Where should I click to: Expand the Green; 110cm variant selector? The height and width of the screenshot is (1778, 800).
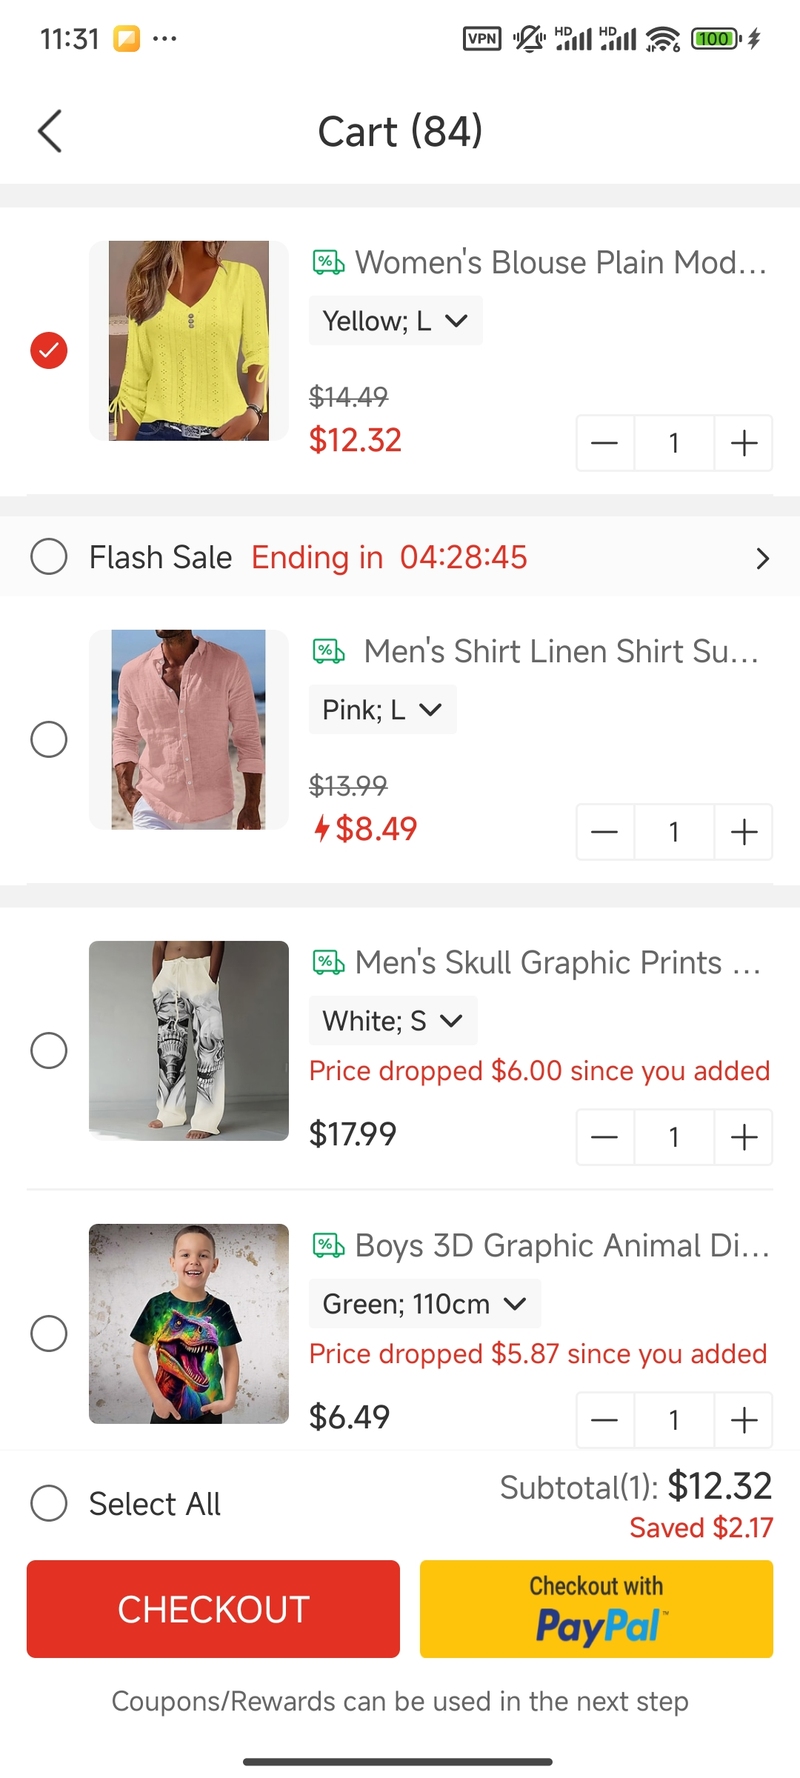(x=424, y=1304)
